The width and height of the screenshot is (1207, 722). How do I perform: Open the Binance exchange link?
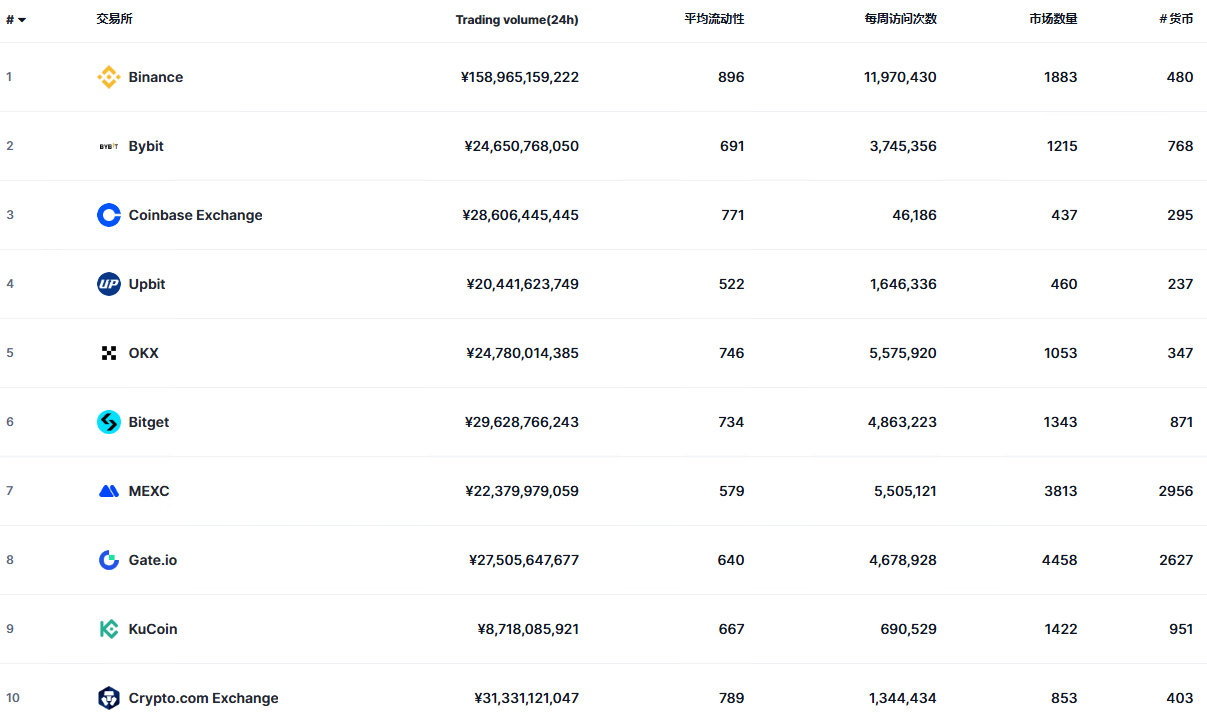click(156, 77)
